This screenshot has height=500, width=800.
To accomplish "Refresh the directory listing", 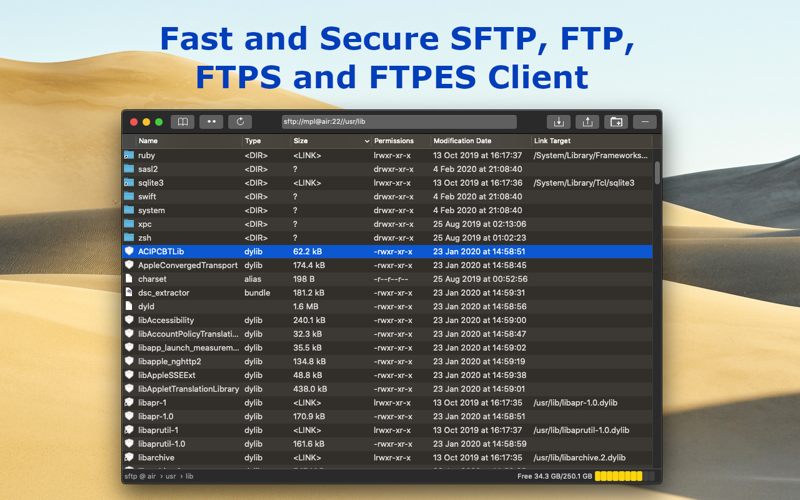I will pyautogui.click(x=240, y=122).
